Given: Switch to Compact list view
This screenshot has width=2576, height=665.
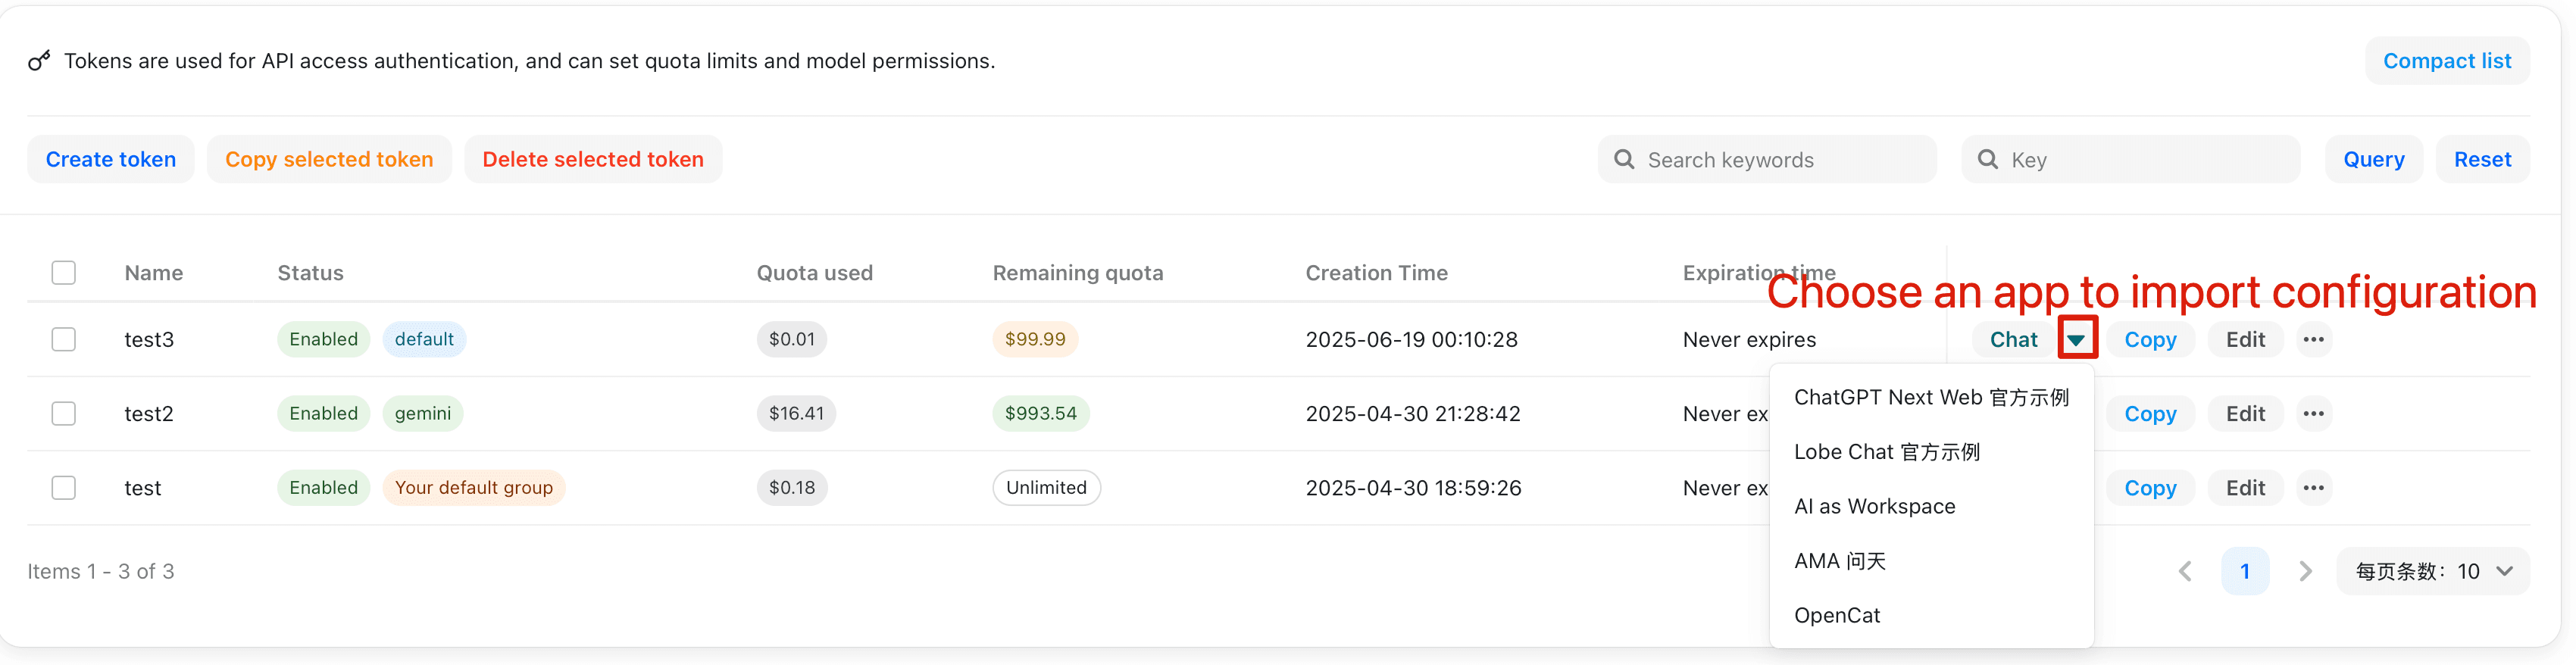Looking at the screenshot, I should coord(2447,61).
